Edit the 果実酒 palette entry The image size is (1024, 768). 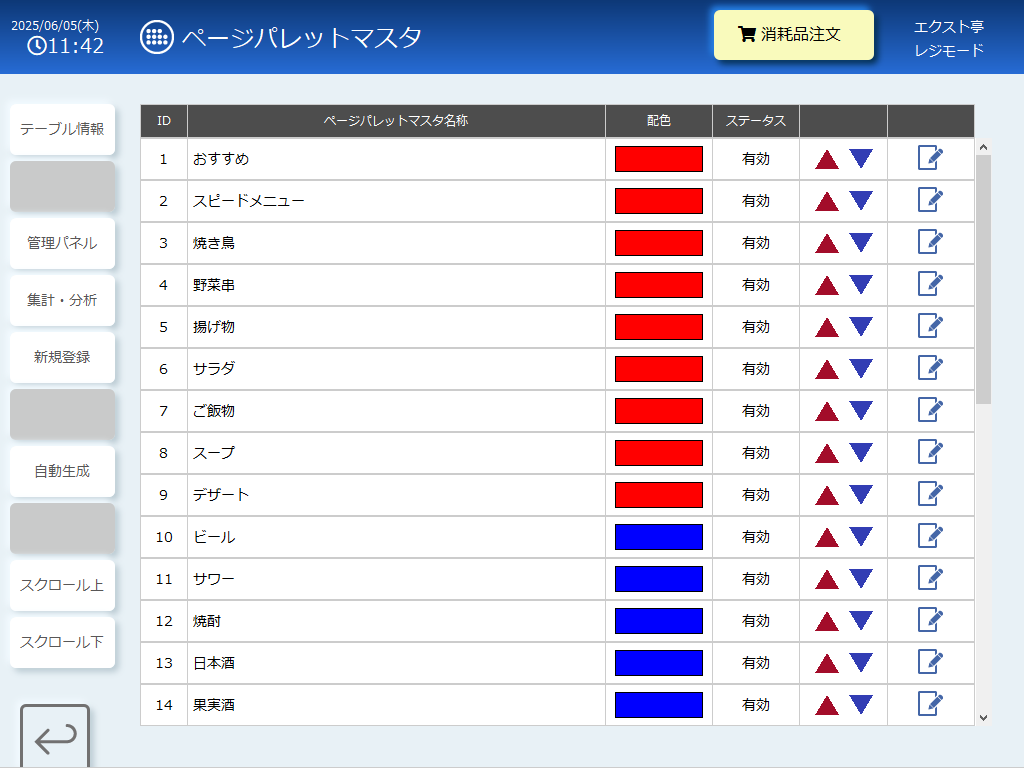[x=930, y=704]
